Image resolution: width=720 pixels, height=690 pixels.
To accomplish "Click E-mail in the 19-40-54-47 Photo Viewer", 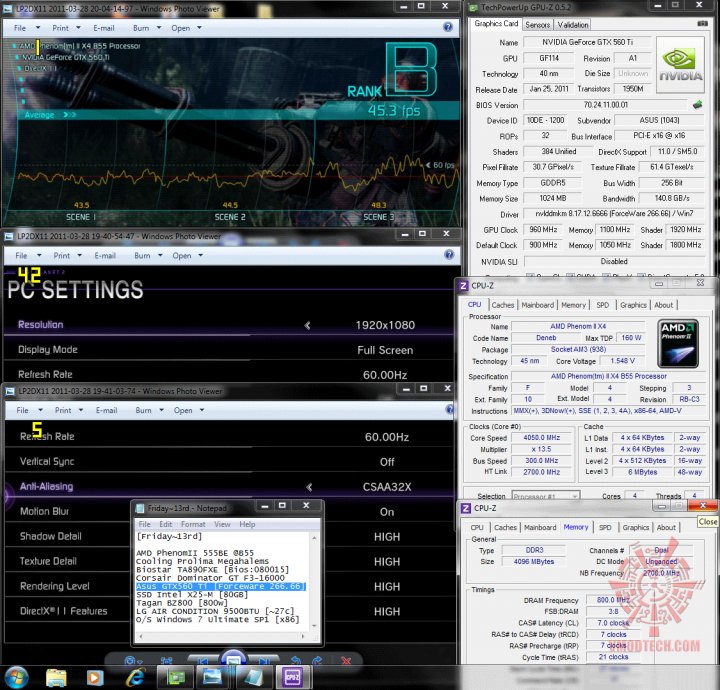I will (105, 256).
